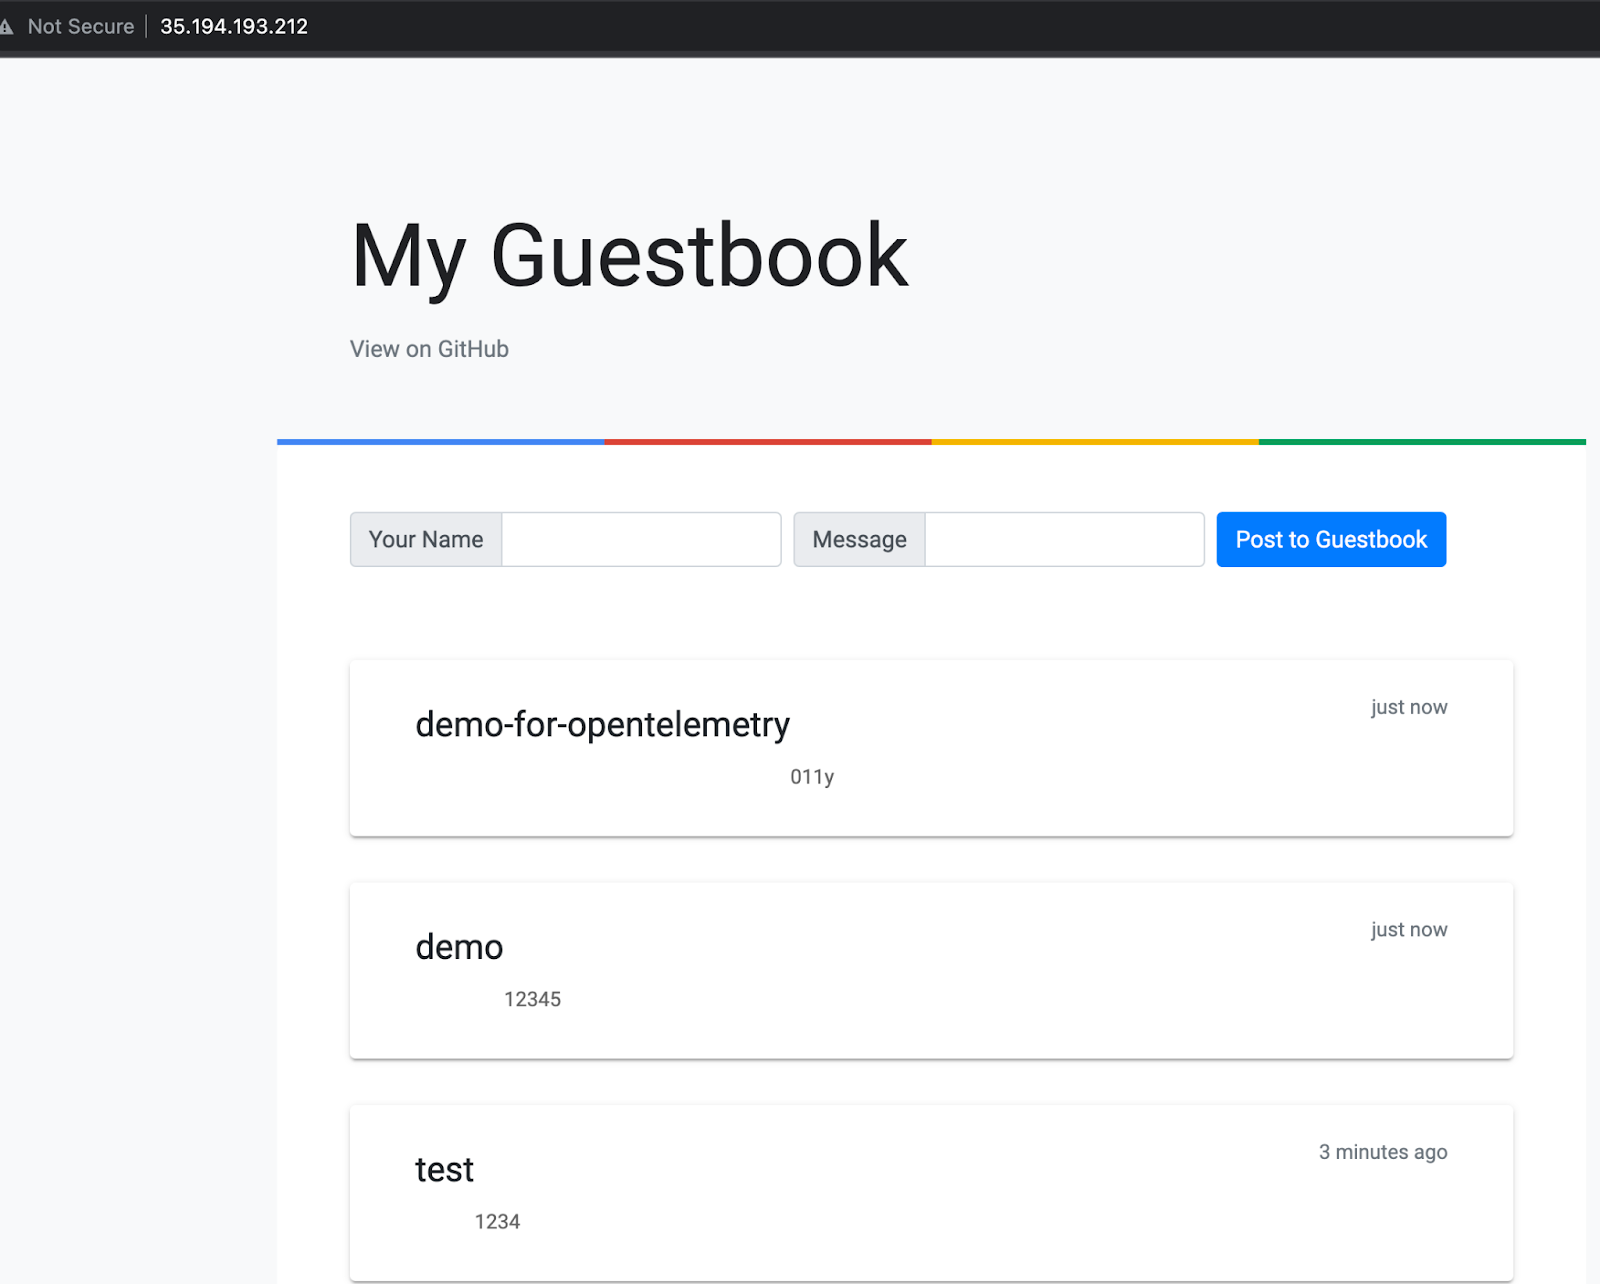Click the Your Name label

coord(426,540)
